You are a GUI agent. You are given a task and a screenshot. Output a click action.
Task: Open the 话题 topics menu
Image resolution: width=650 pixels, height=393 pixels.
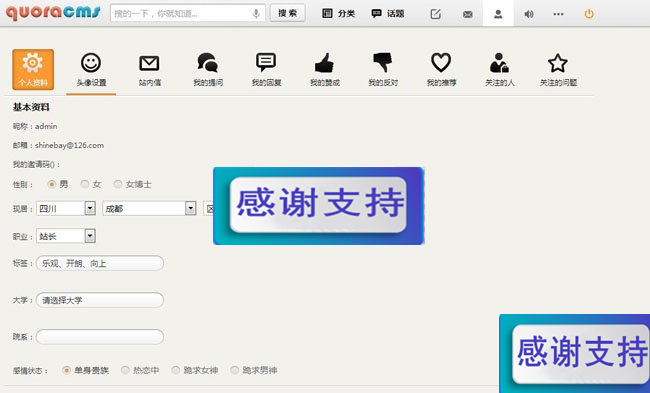coord(388,14)
